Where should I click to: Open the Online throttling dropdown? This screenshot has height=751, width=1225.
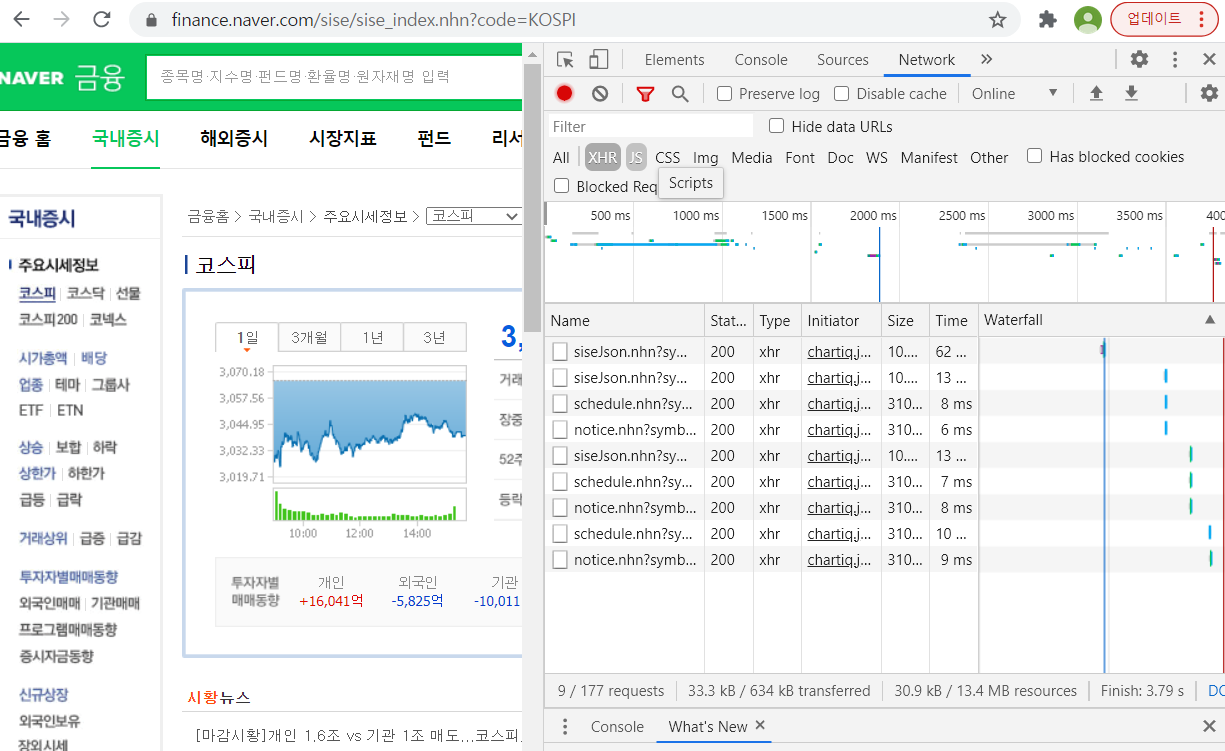1014,94
